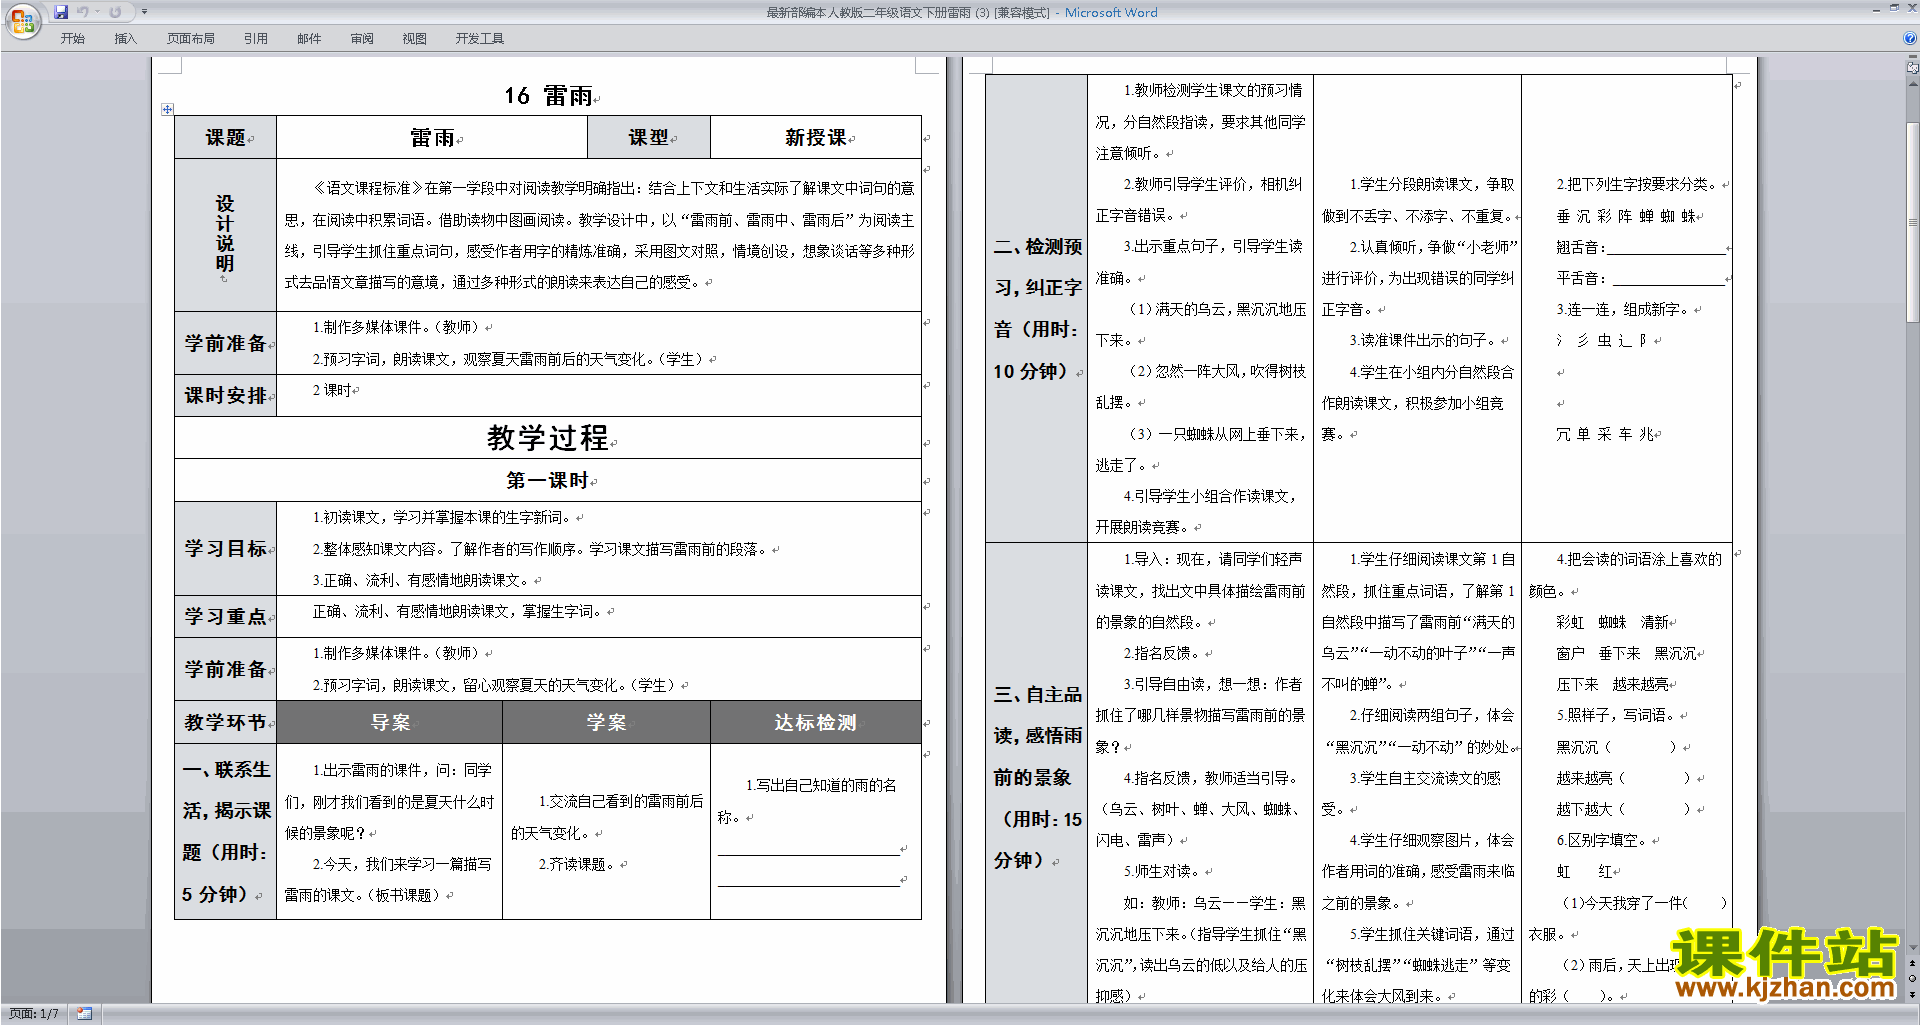
Task: Go to previous page with the double-up arrow
Action: 1912,964
